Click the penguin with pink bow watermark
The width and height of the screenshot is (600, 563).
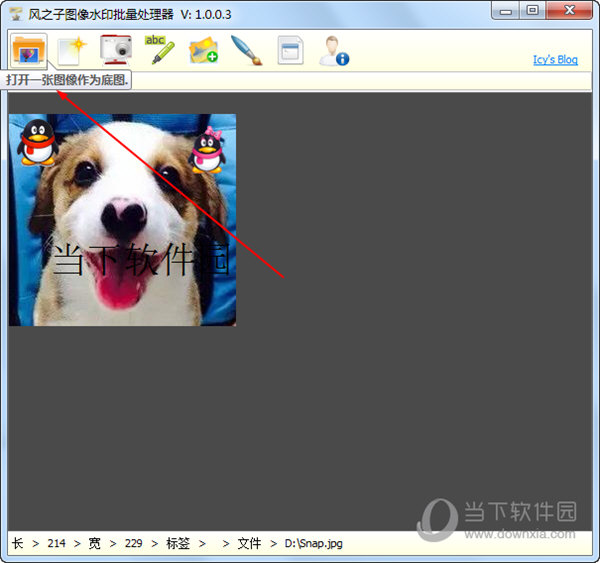208,150
